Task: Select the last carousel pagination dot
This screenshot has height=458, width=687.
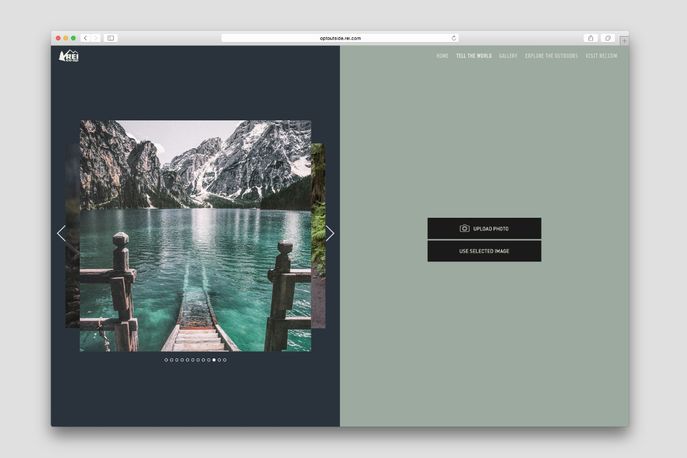Action: click(225, 360)
